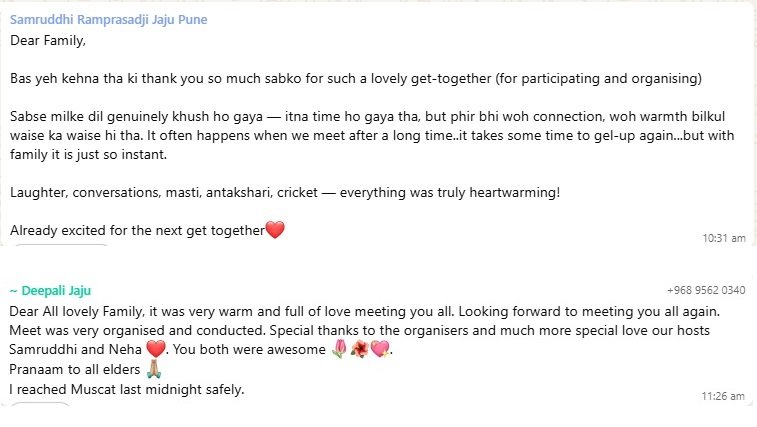This screenshot has height=427, width=757.
Task: Click the folded hands emoji after "elders"
Action: pyautogui.click(x=154, y=369)
